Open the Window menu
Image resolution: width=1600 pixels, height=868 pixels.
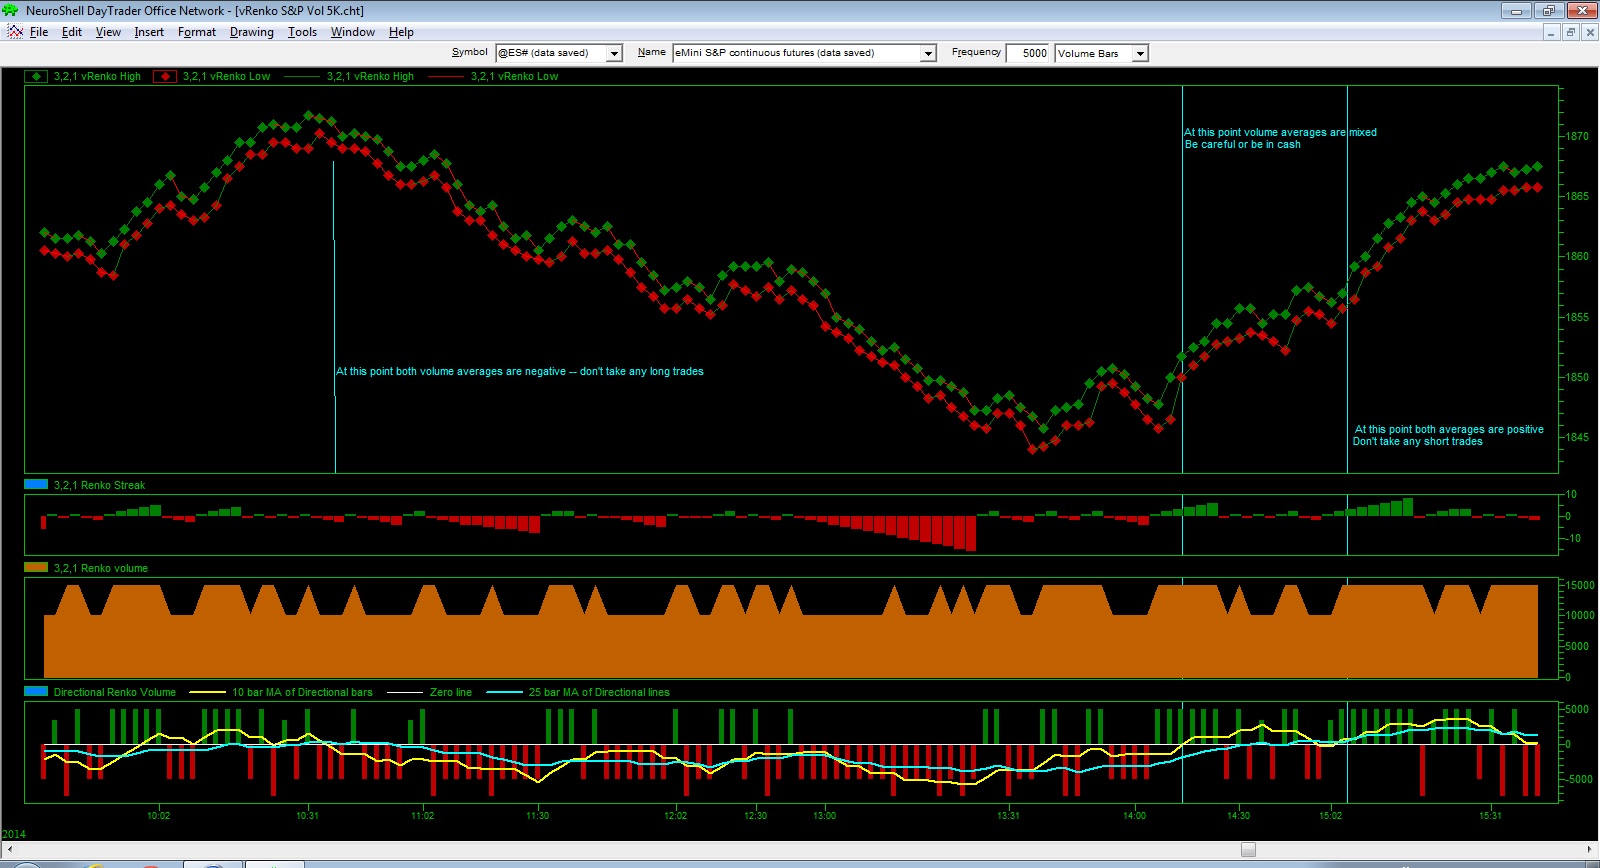click(353, 32)
